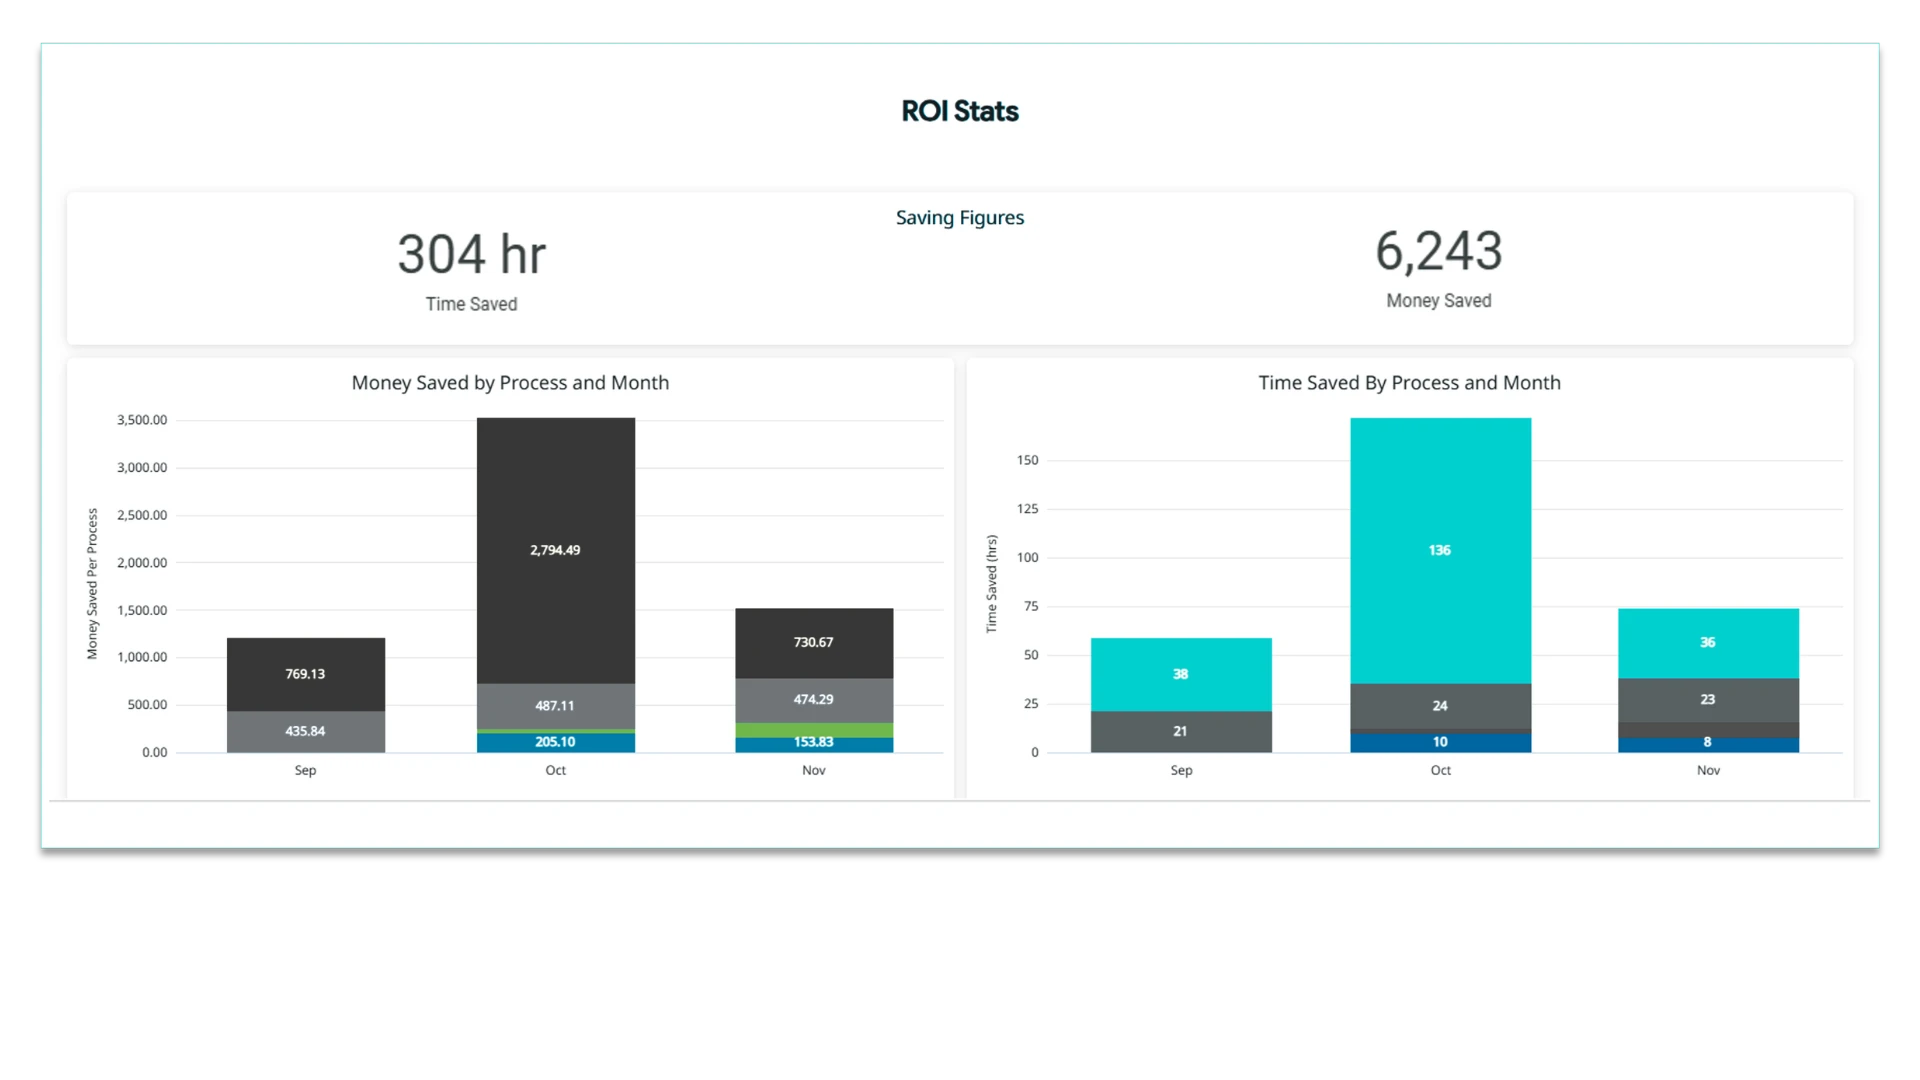Click the Nov label under time chart
The image size is (1920, 1080).
(1708, 771)
